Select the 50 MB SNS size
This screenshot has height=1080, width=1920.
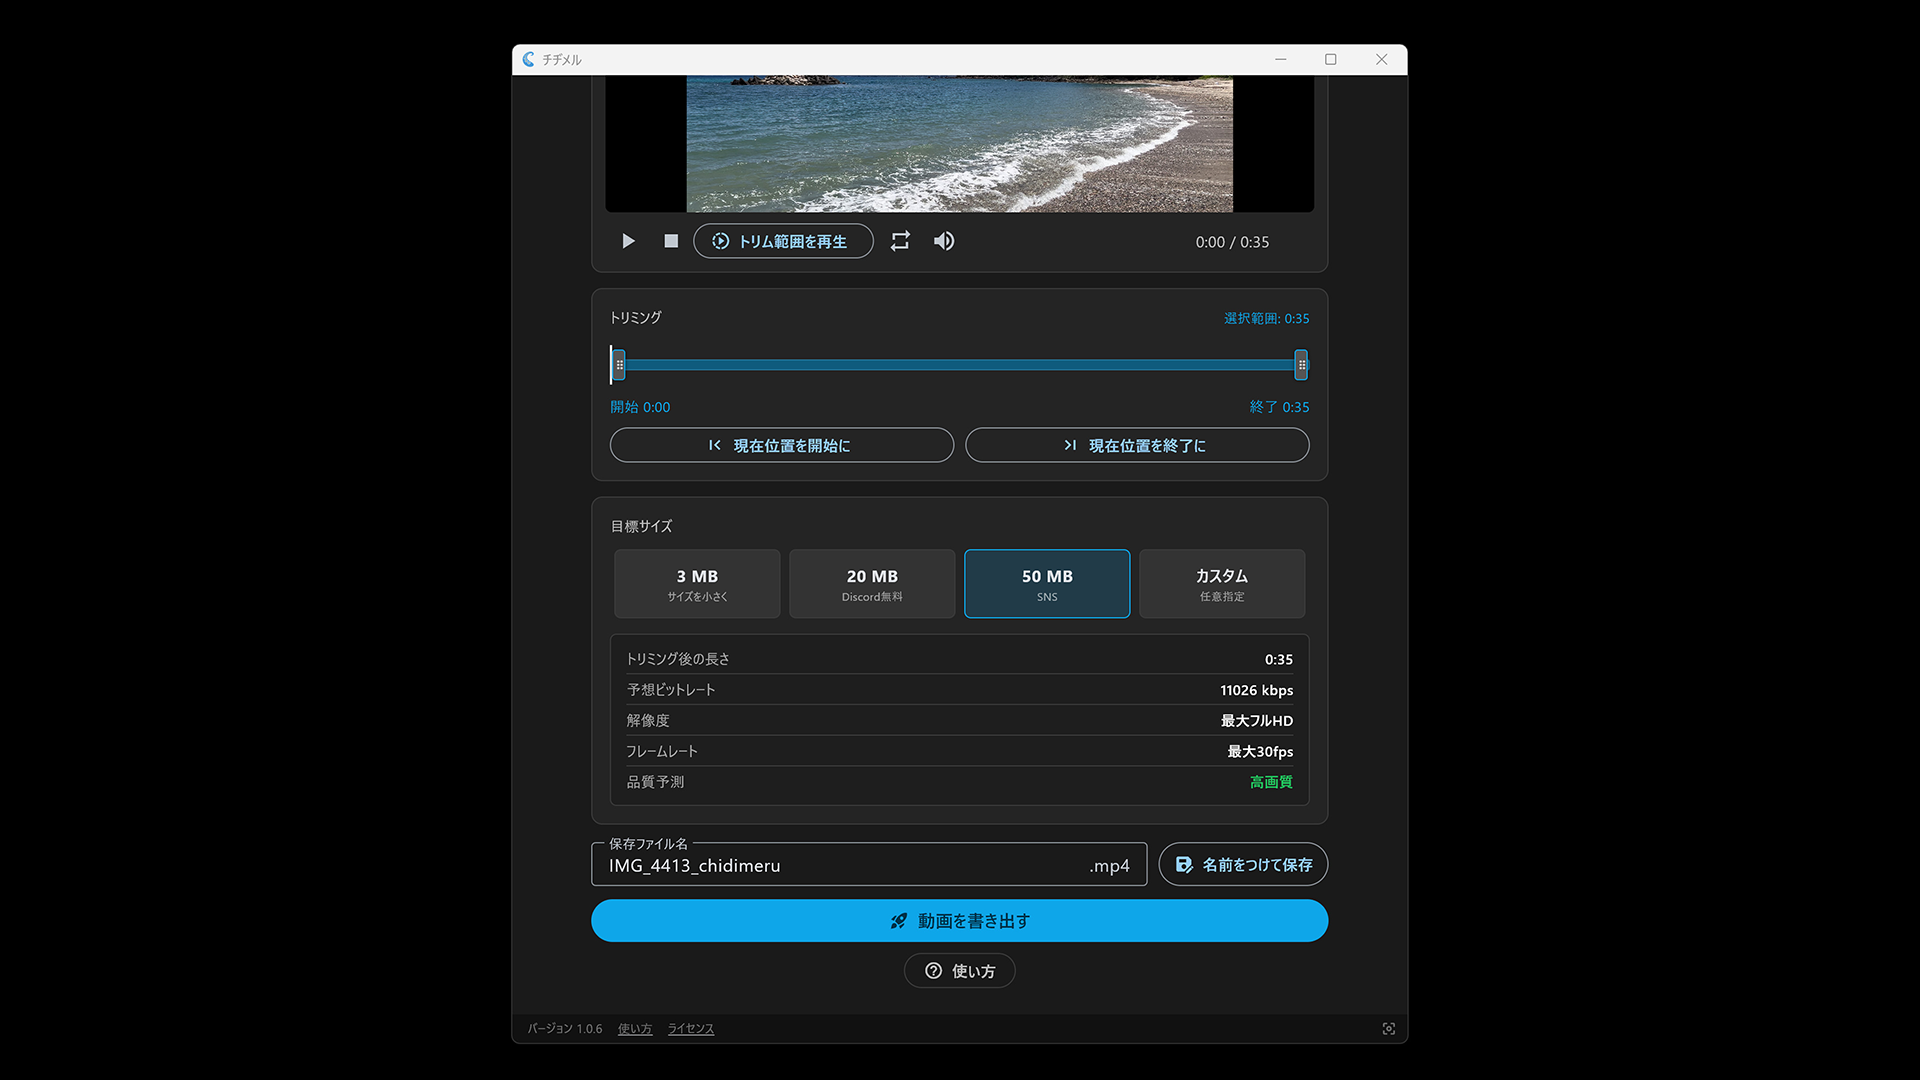point(1047,584)
